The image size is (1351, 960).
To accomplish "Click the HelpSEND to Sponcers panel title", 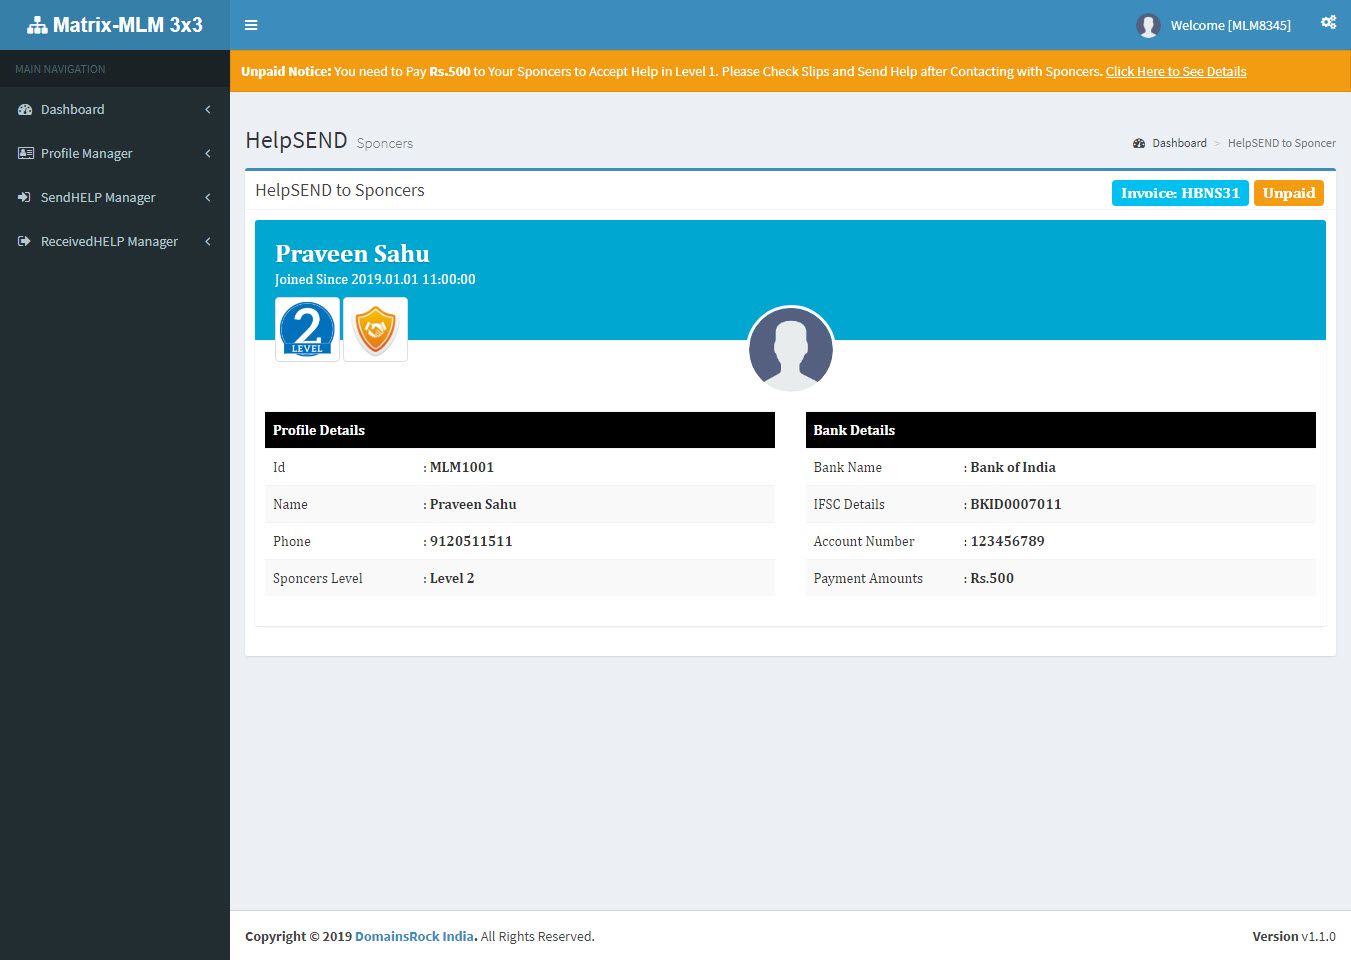I will coord(340,190).
